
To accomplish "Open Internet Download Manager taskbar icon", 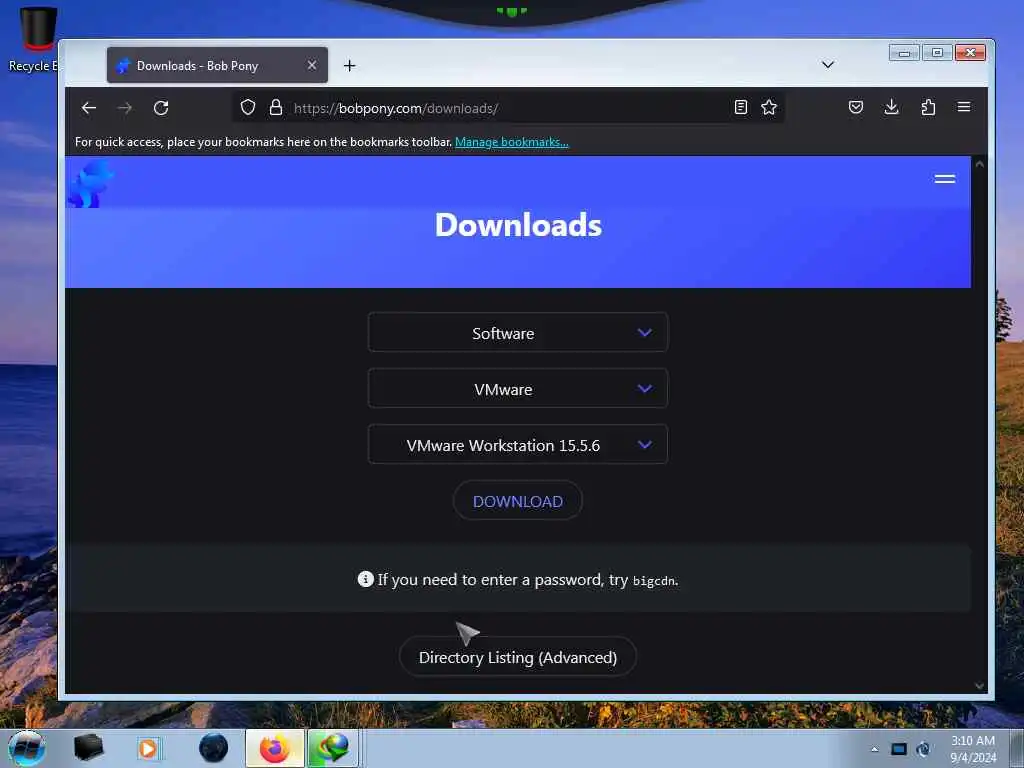I will (332, 748).
